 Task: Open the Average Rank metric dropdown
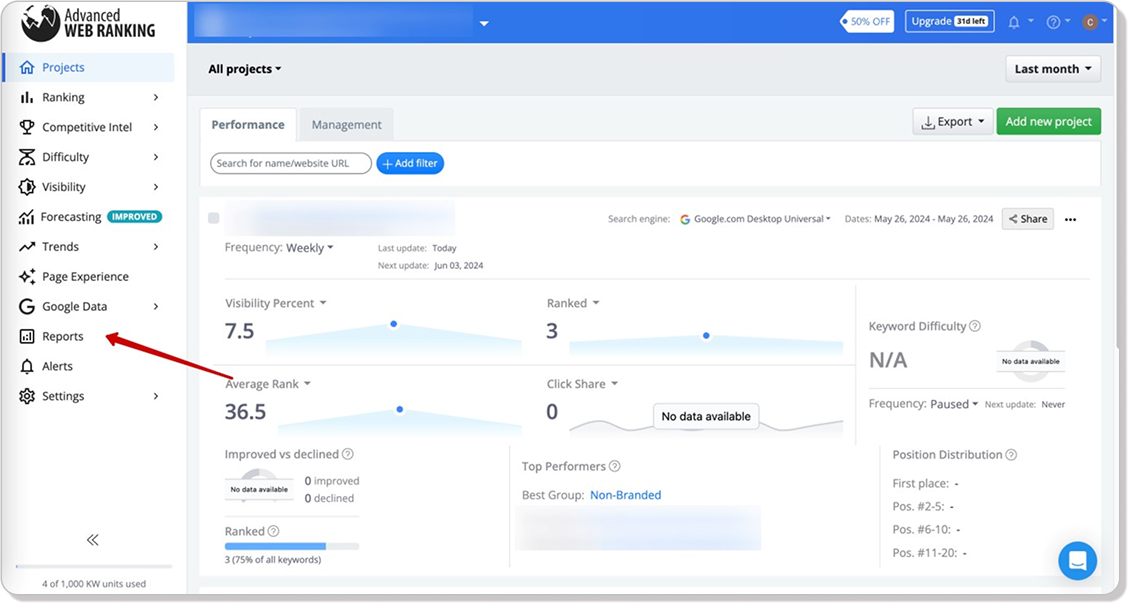click(x=268, y=384)
